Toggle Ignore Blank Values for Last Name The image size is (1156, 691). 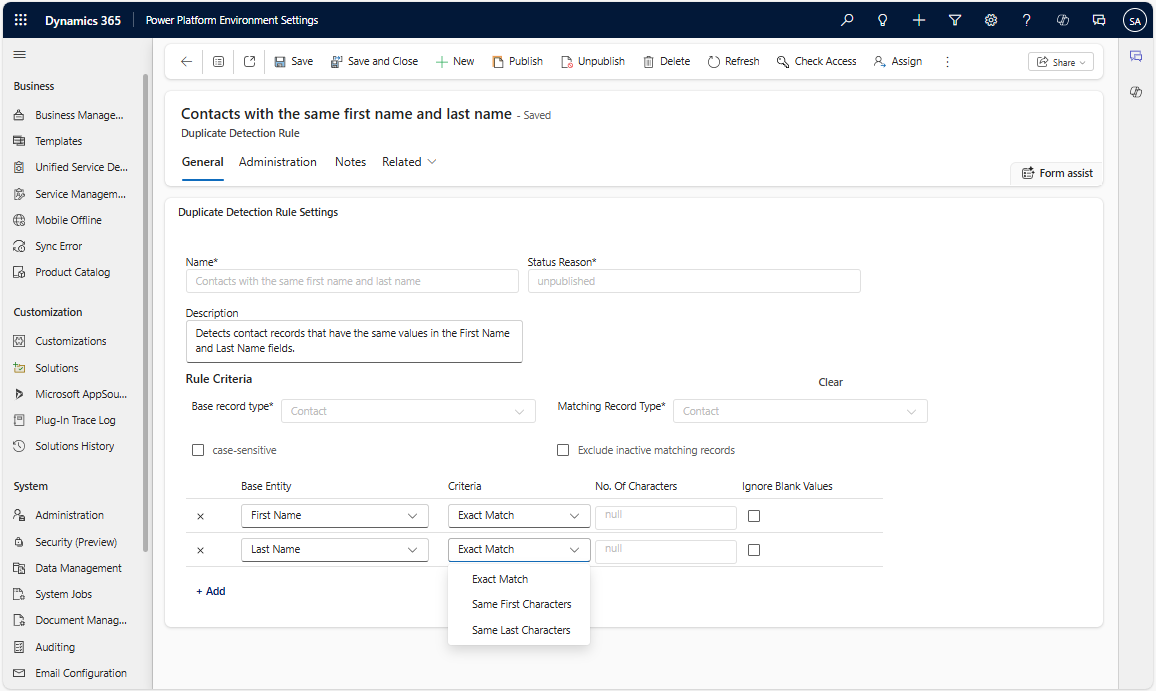pyautogui.click(x=754, y=550)
